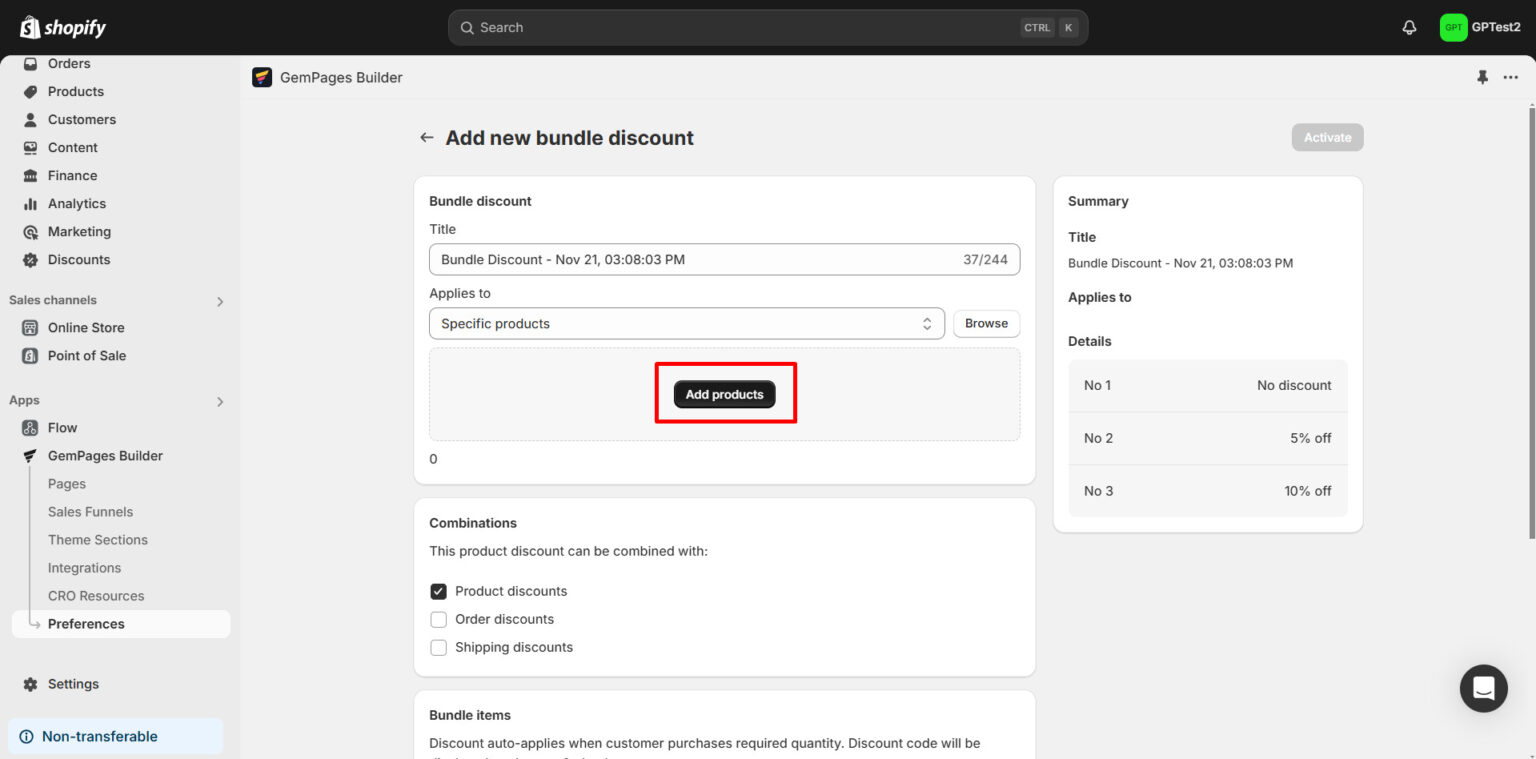Uncheck the Product discounts checkbox
Viewport: 1536px width, 759px height.
point(438,591)
